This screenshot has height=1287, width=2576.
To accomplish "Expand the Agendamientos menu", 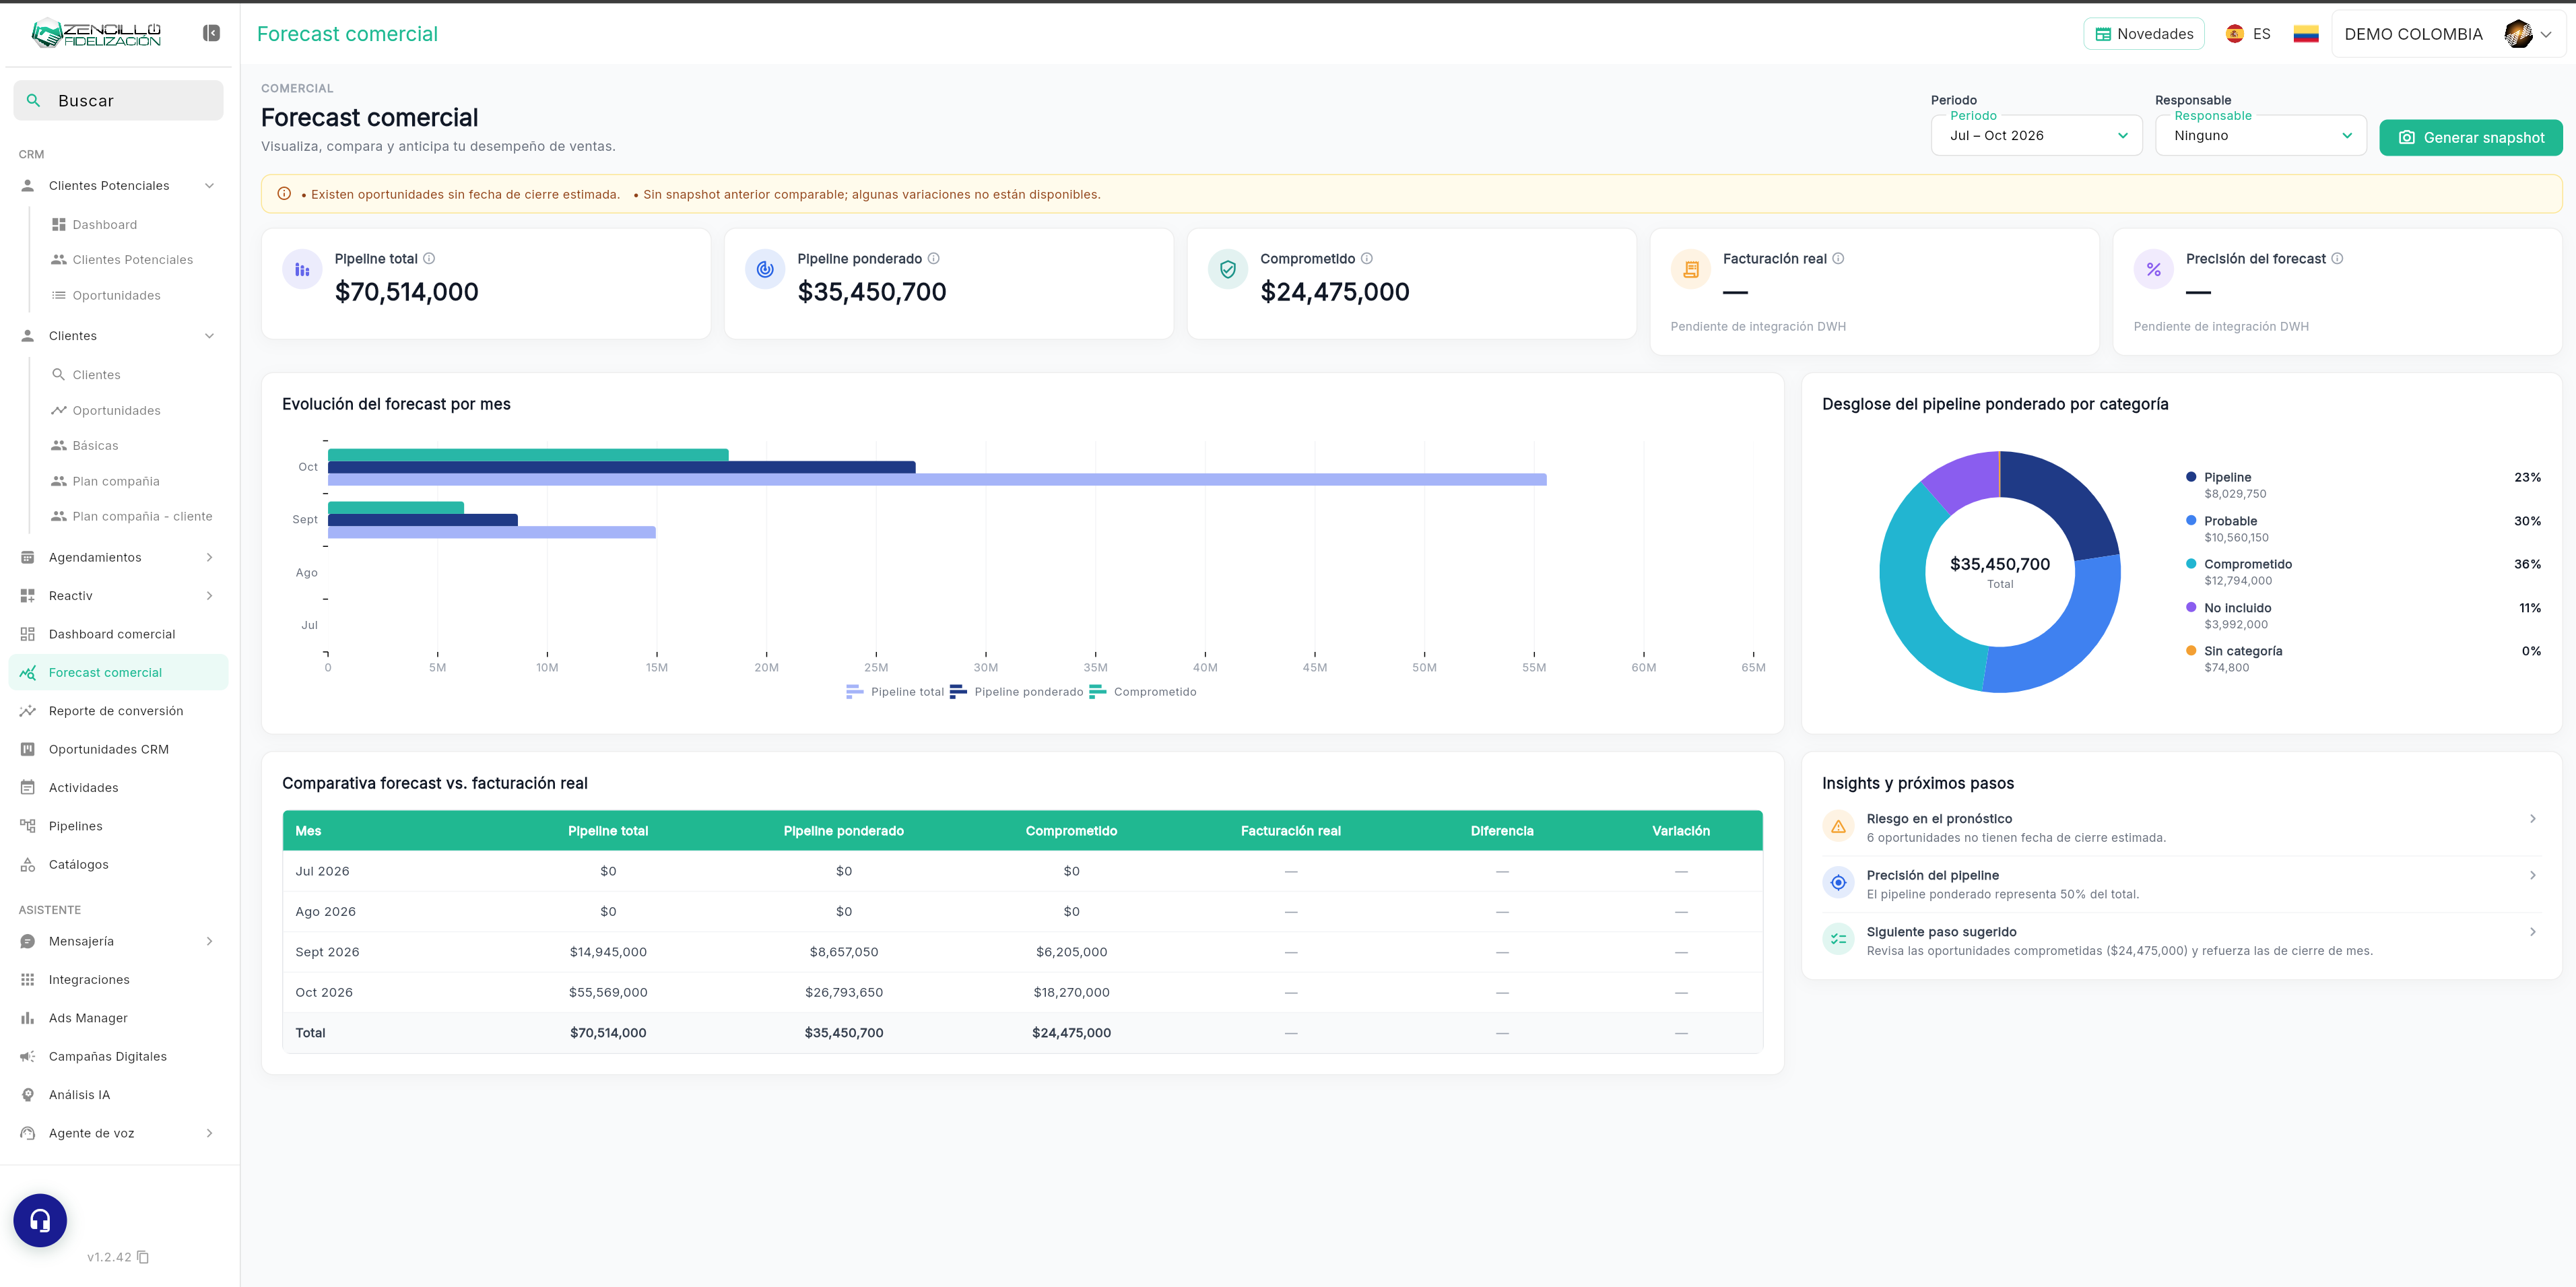I will click(209, 558).
